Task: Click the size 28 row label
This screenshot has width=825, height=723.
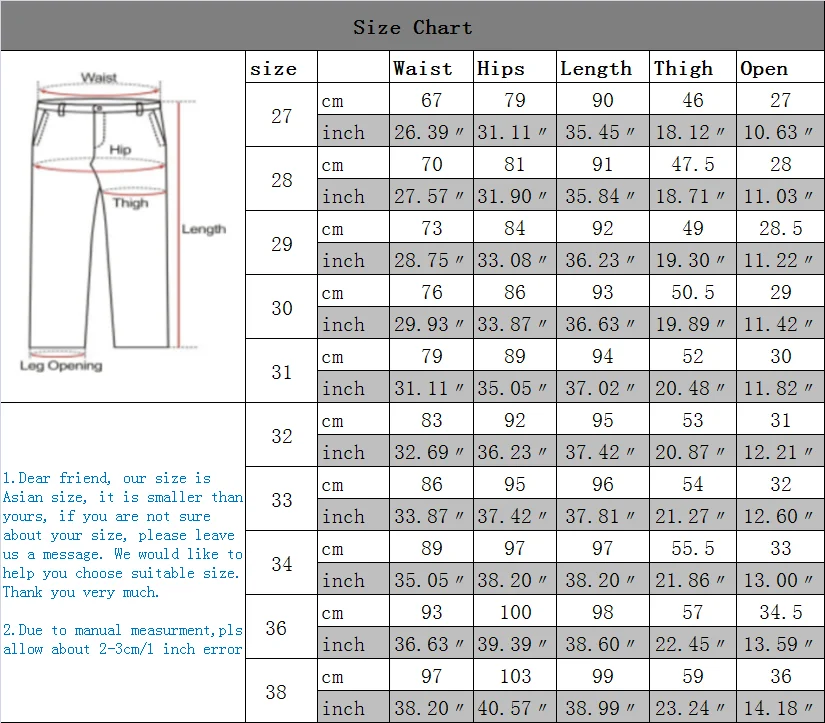Action: [281, 179]
